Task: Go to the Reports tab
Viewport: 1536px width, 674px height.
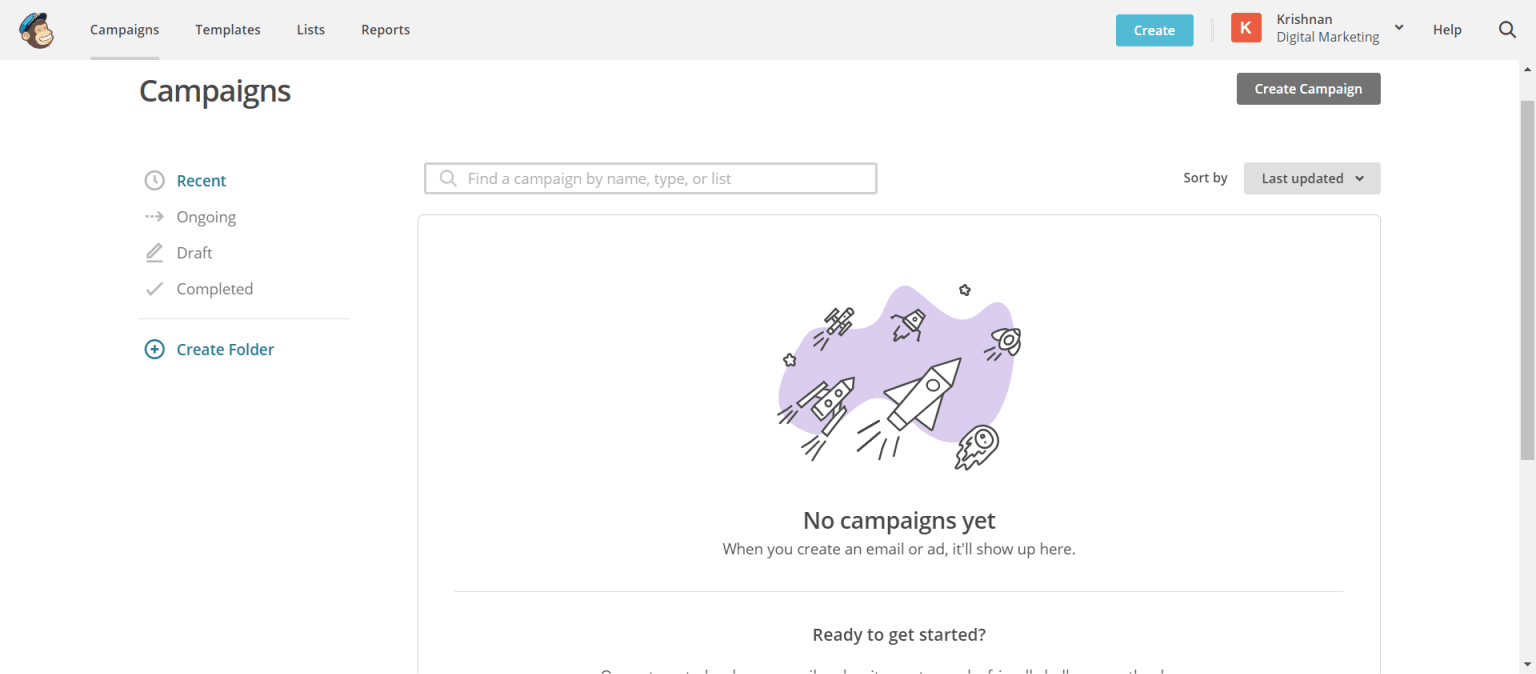Action: point(385,30)
